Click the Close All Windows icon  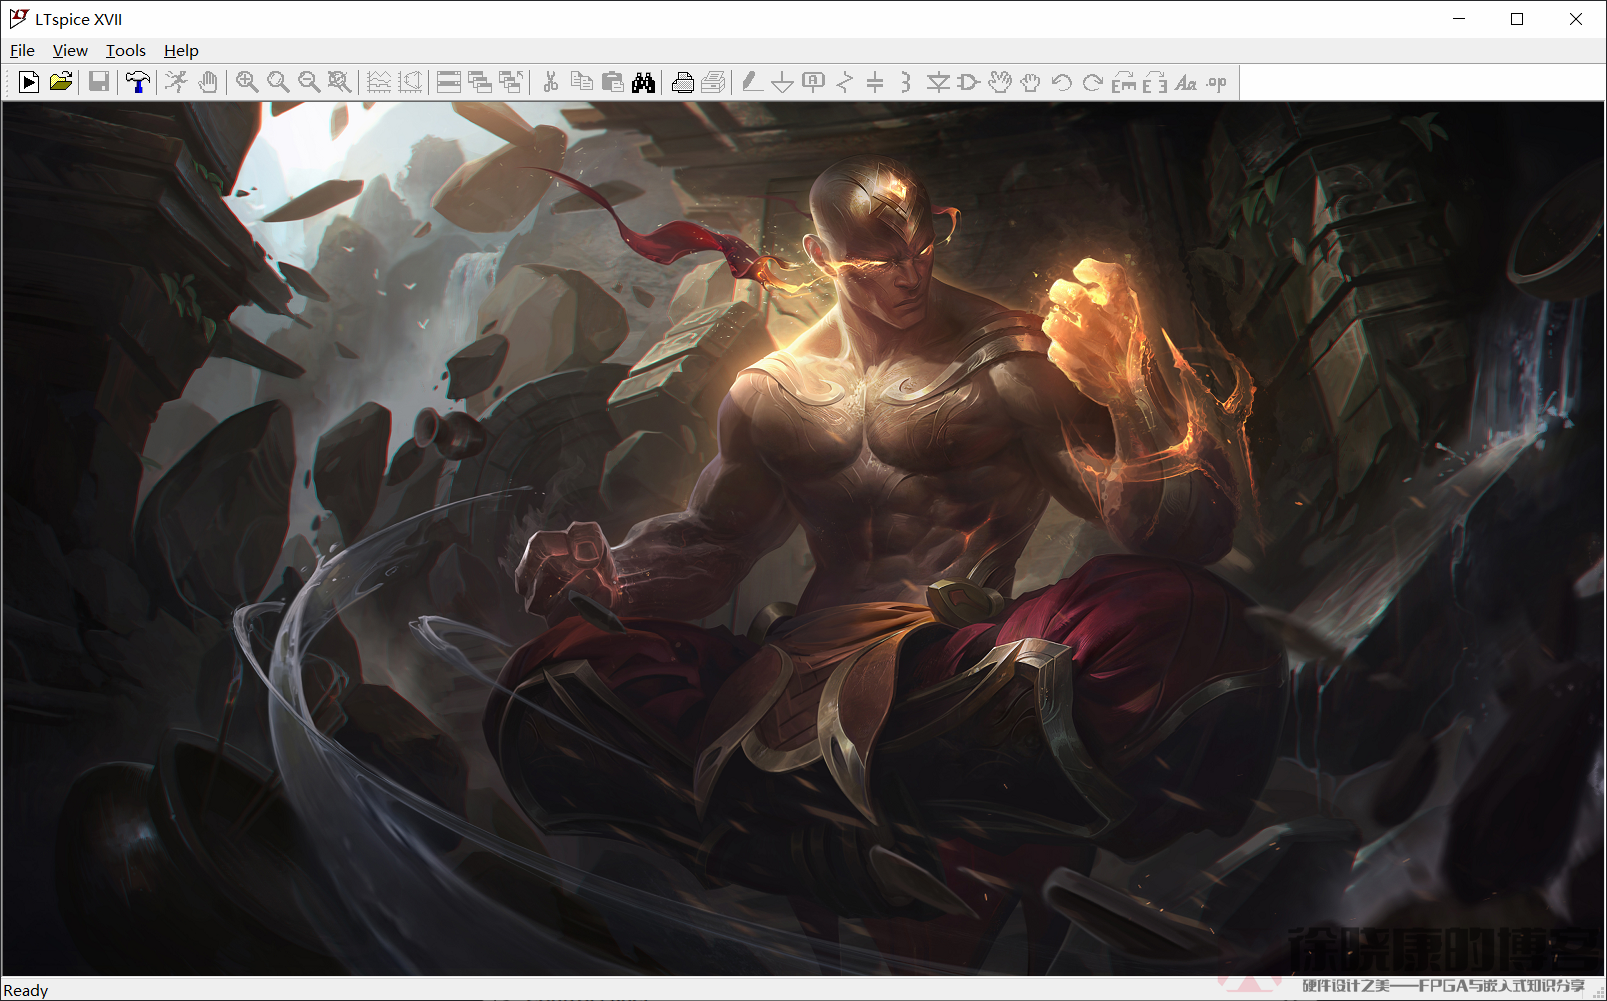pos(511,82)
